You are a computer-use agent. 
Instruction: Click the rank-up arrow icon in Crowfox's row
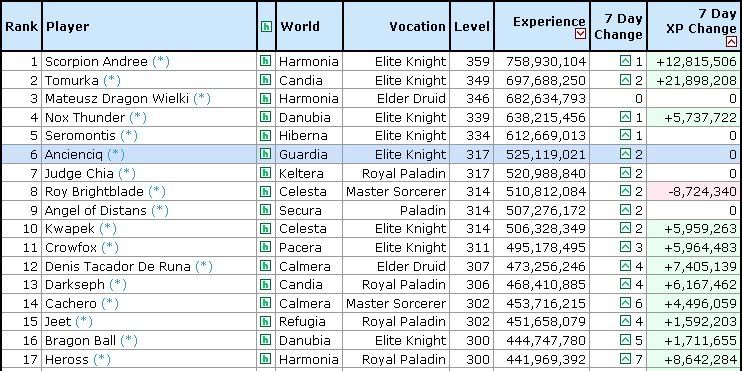click(626, 247)
